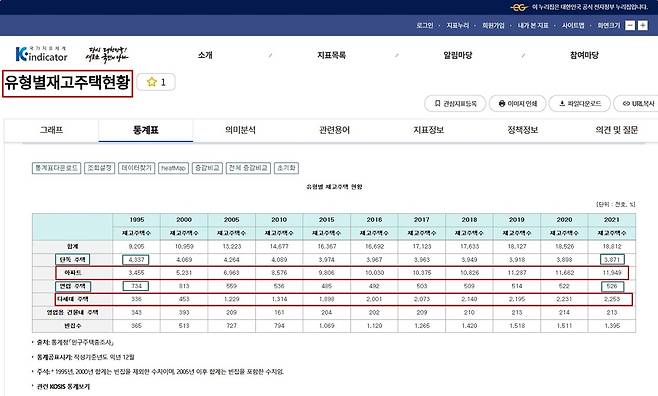Click the 관련 KOSIS 통계보기 link
This screenshot has width=658, height=396.
[x=63, y=386]
